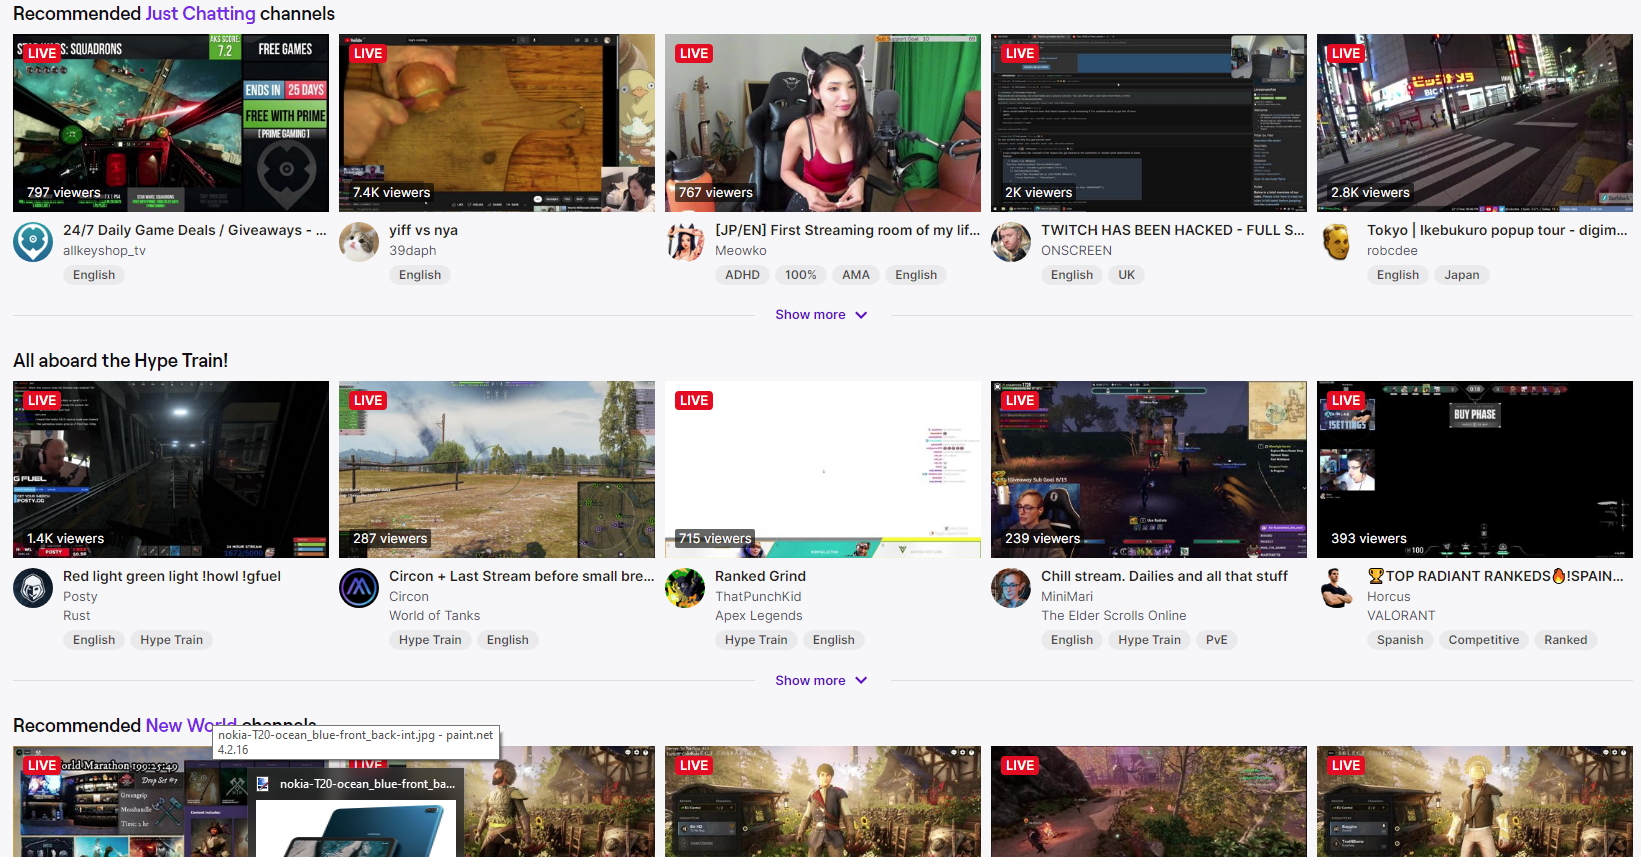Open 'Circon + Last Stream' title
The image size is (1641, 857).
[522, 576]
